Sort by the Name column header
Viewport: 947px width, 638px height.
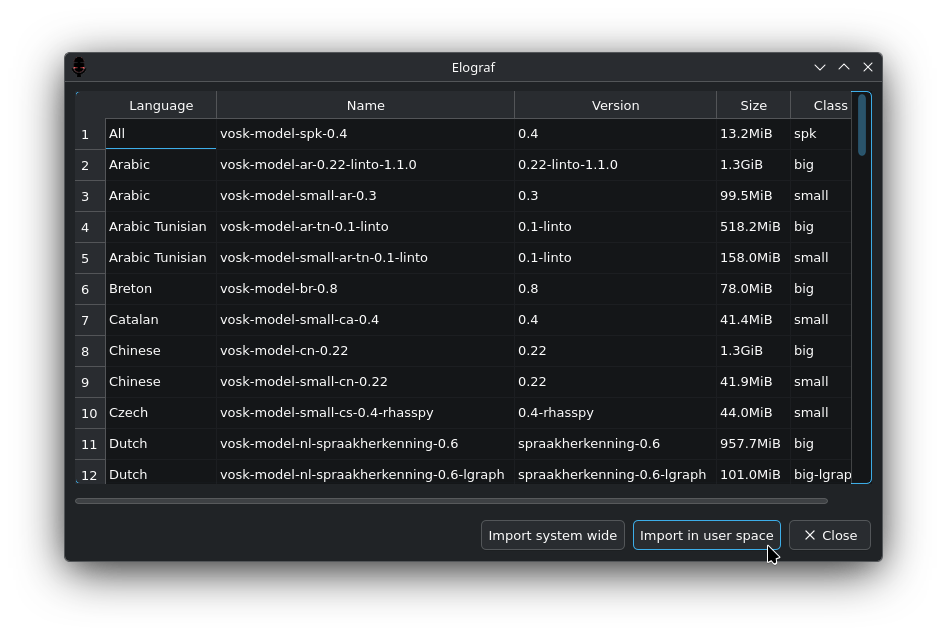pos(365,105)
